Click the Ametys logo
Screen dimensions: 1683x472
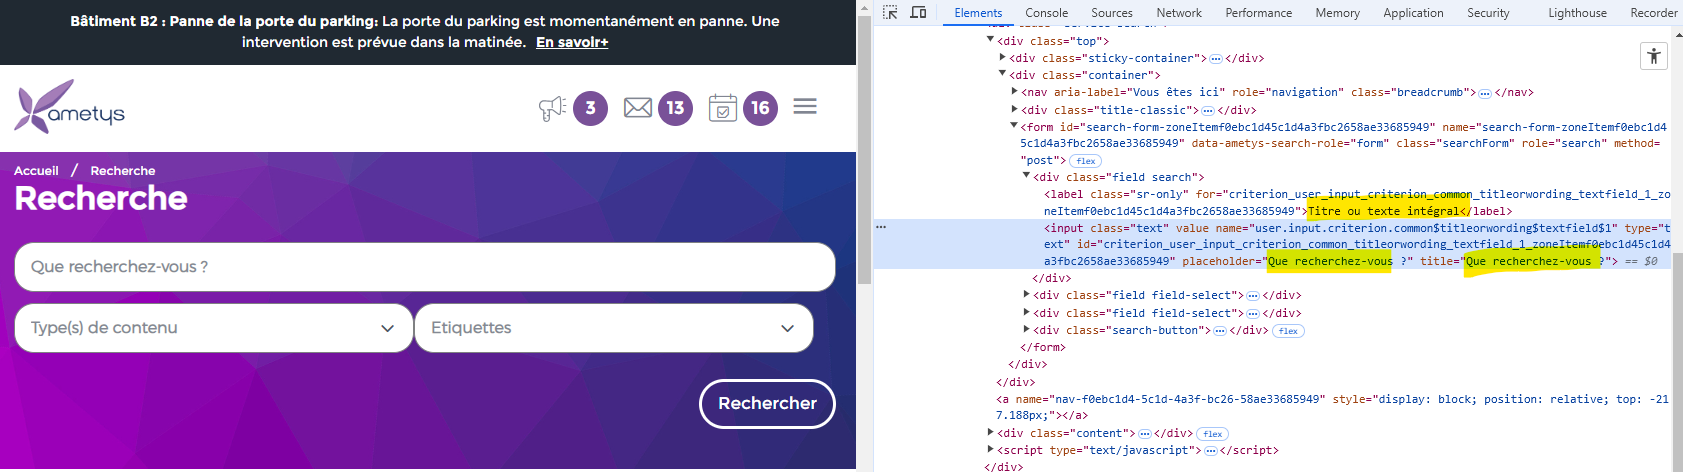(70, 107)
